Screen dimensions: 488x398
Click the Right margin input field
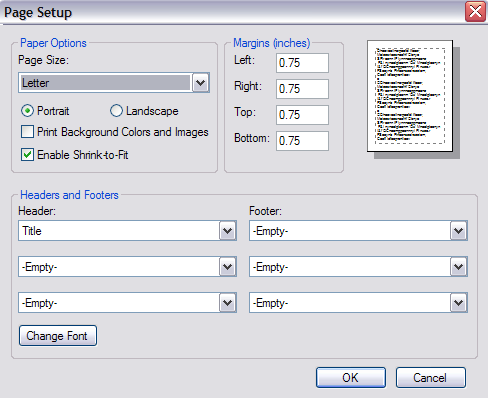(302, 89)
